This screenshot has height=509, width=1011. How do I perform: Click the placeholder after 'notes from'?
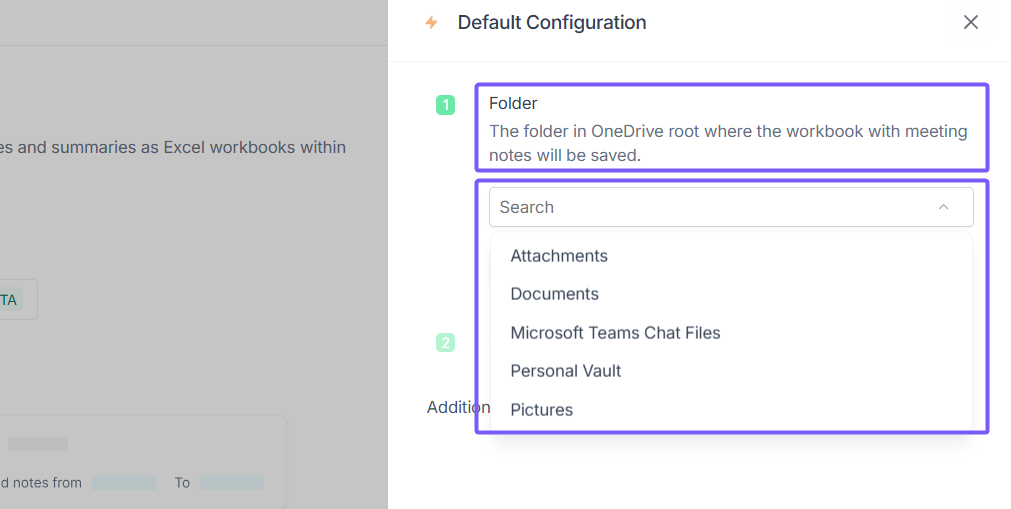click(x=124, y=483)
